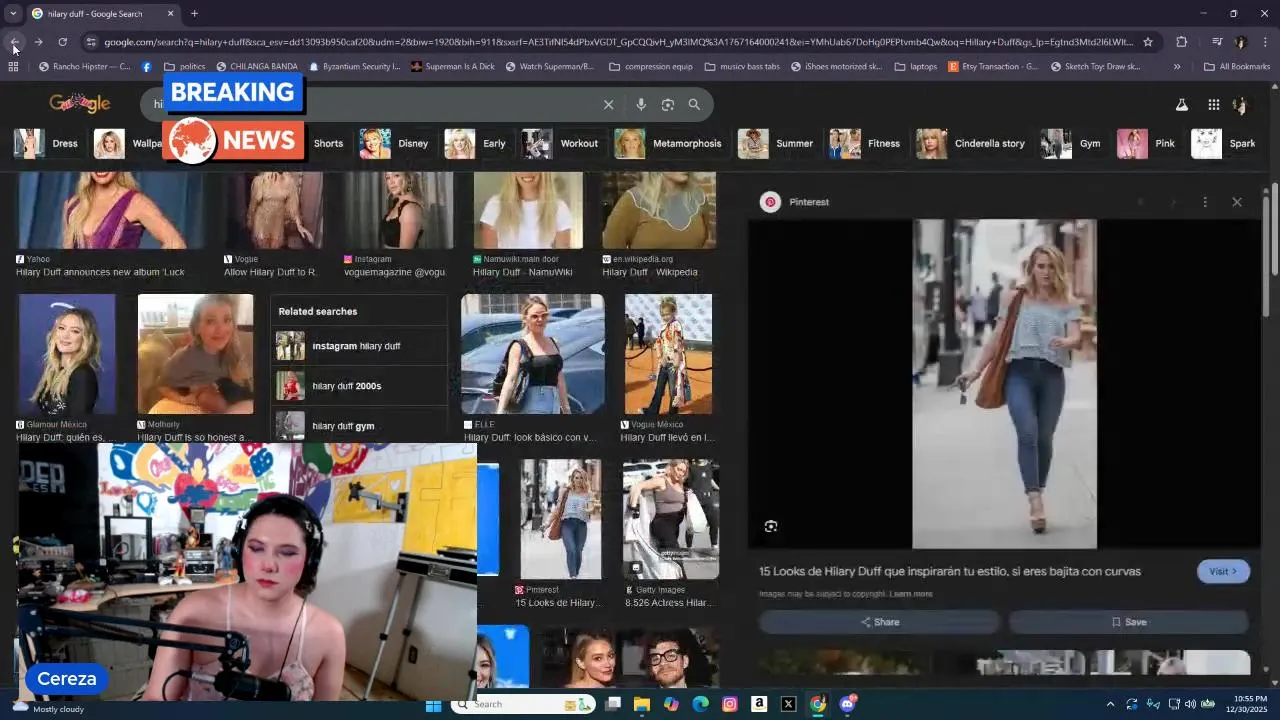Click the Save button in the preview panel
Viewport: 1280px width, 720px height.
(1129, 622)
